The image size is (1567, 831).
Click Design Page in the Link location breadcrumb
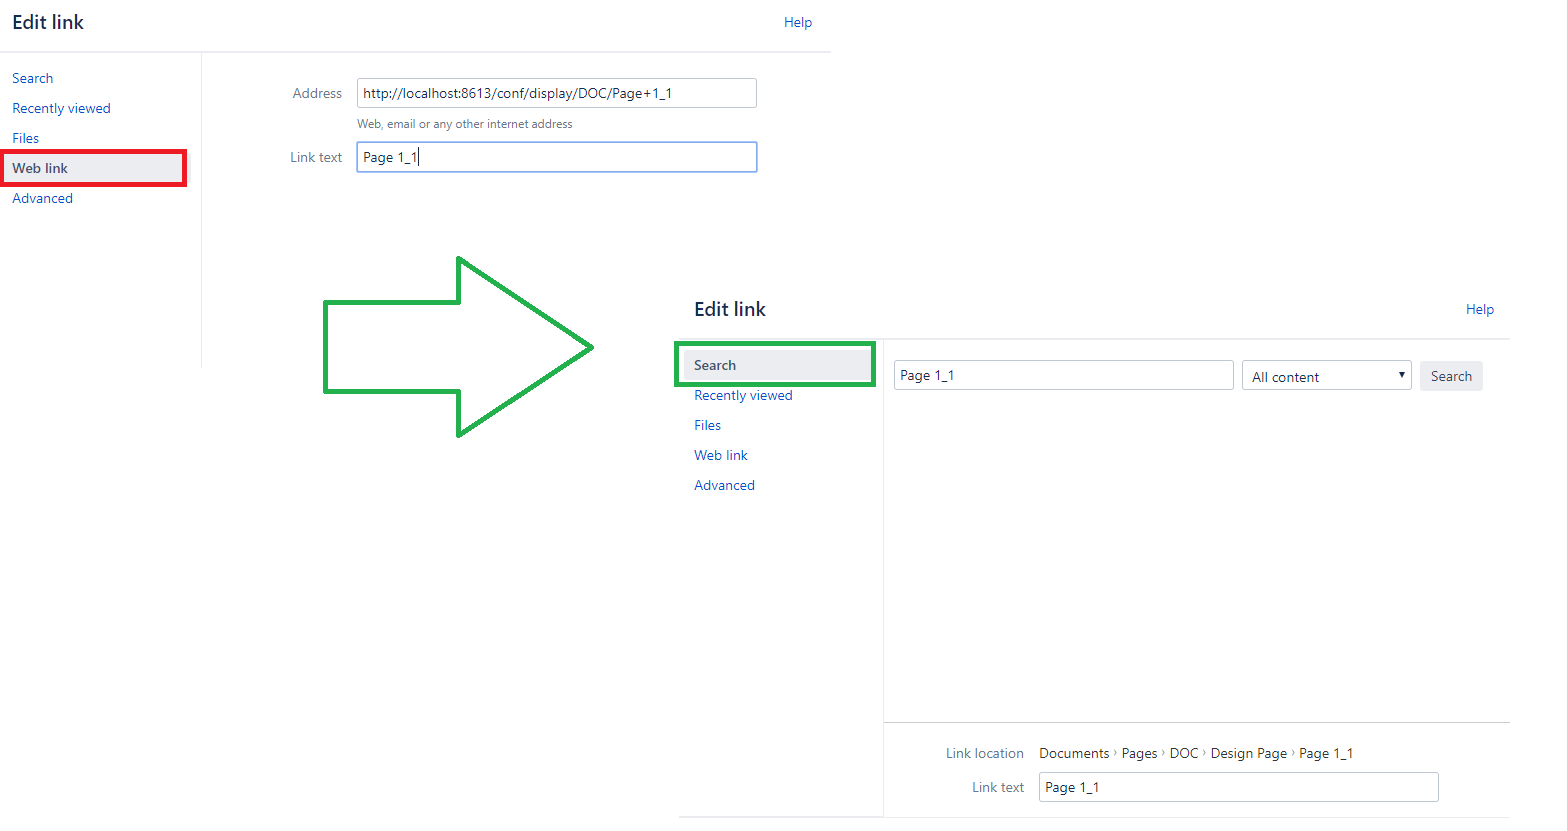[1248, 753]
